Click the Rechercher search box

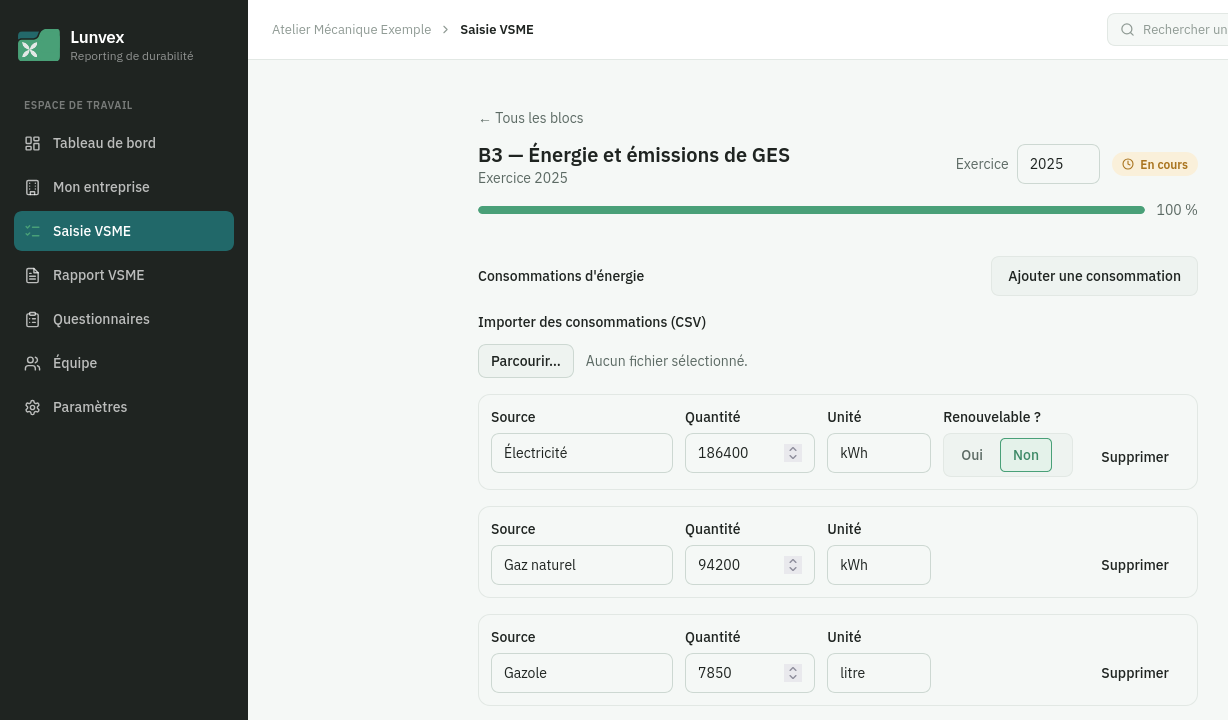[1167, 30]
